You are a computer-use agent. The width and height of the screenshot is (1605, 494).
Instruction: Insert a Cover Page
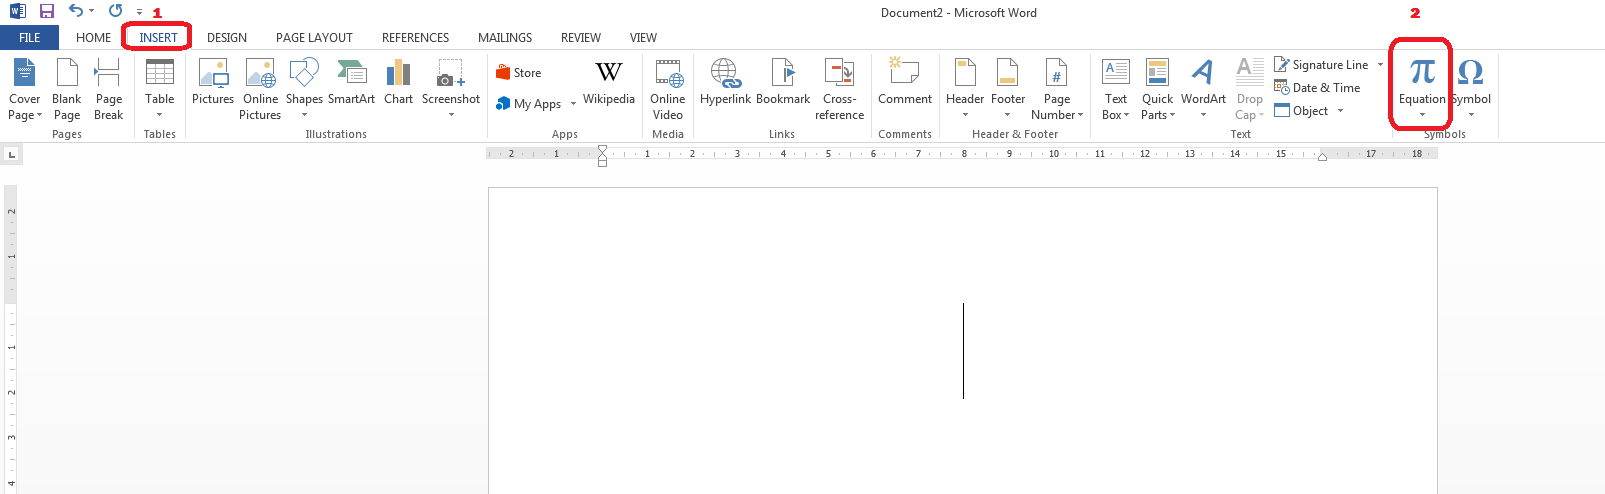pyautogui.click(x=25, y=89)
